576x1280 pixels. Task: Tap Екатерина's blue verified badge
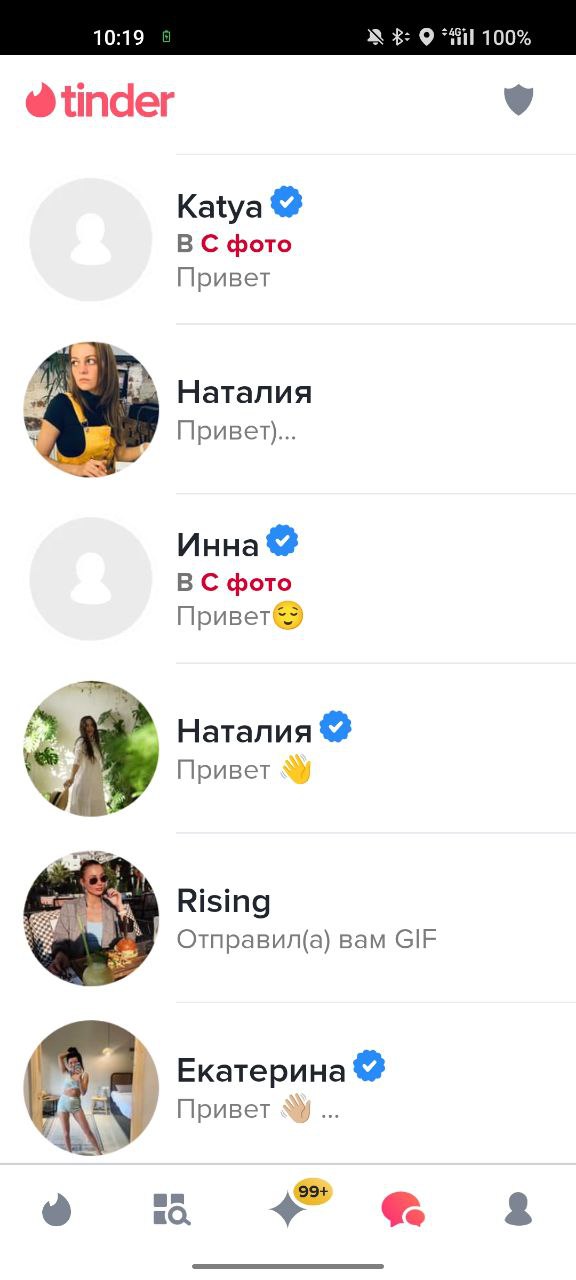[369, 1068]
